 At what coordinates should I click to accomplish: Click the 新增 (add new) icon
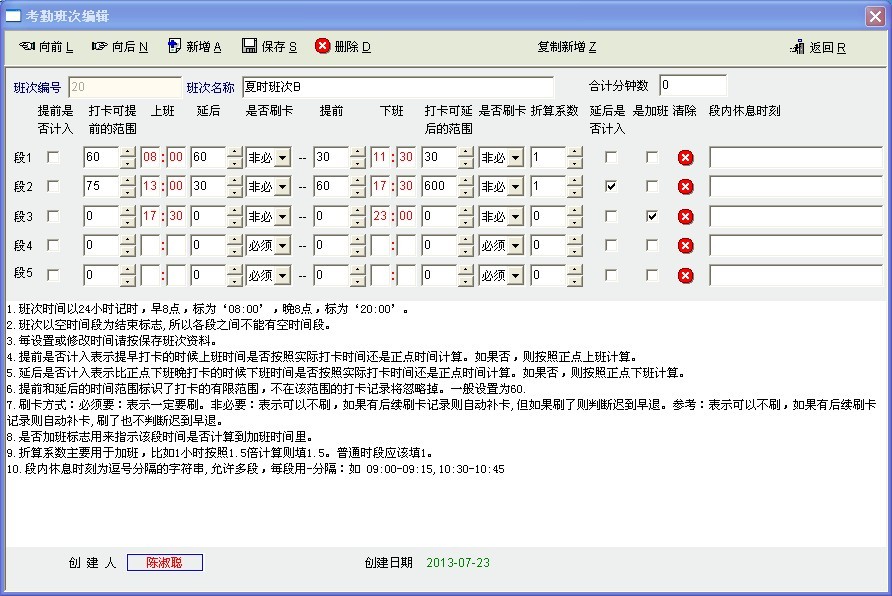point(174,46)
